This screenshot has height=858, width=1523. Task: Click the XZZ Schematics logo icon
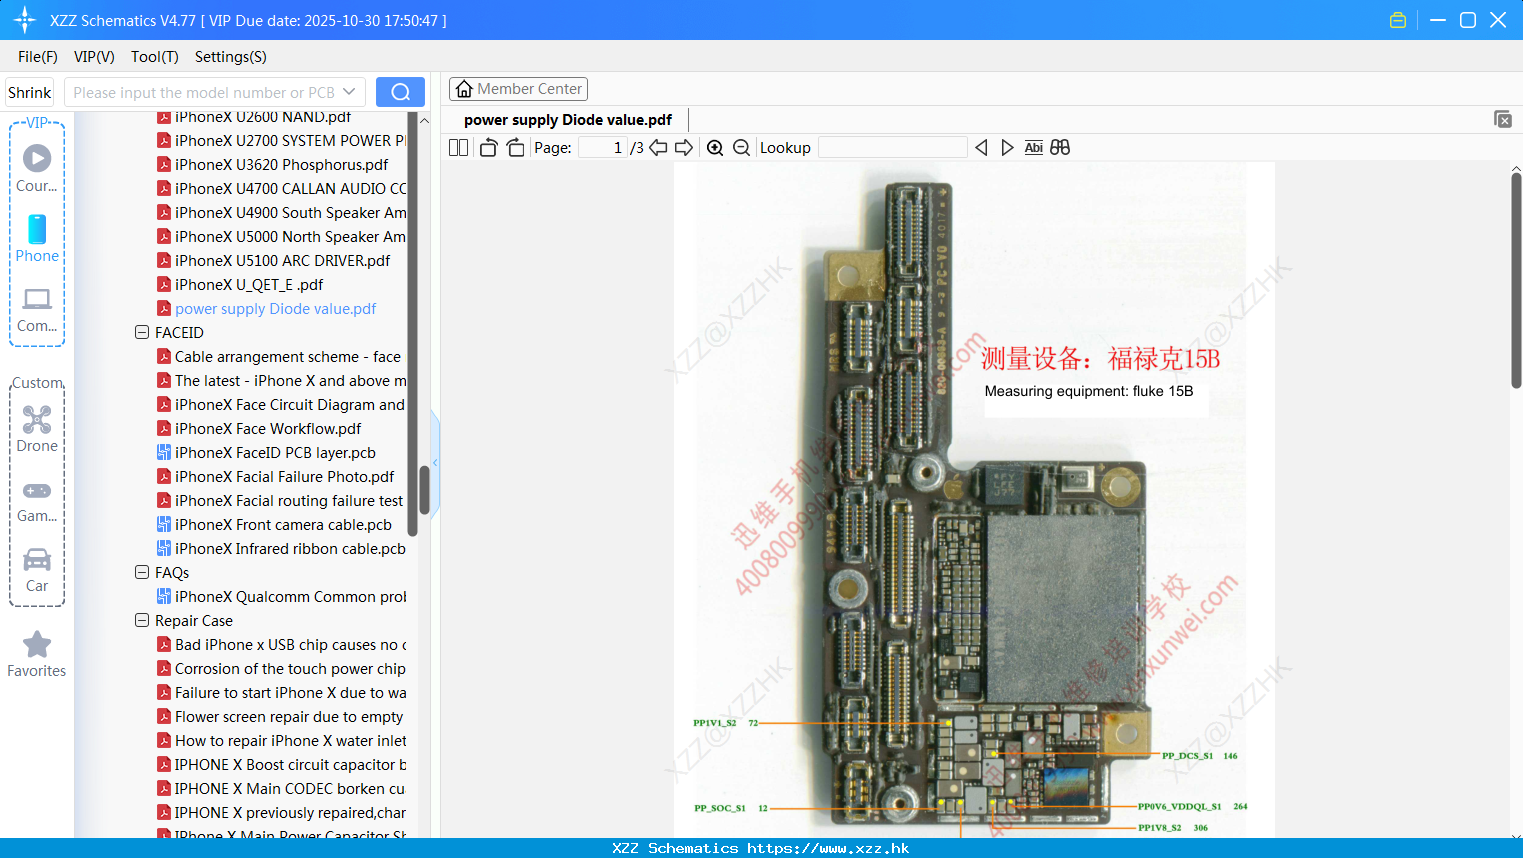click(x=25, y=20)
